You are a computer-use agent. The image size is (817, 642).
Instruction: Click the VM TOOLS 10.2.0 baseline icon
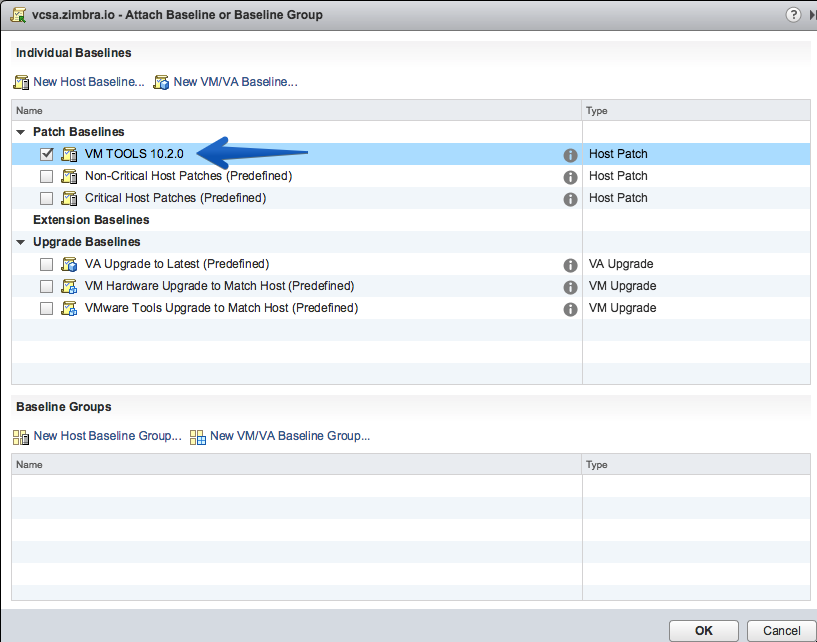[x=69, y=154]
